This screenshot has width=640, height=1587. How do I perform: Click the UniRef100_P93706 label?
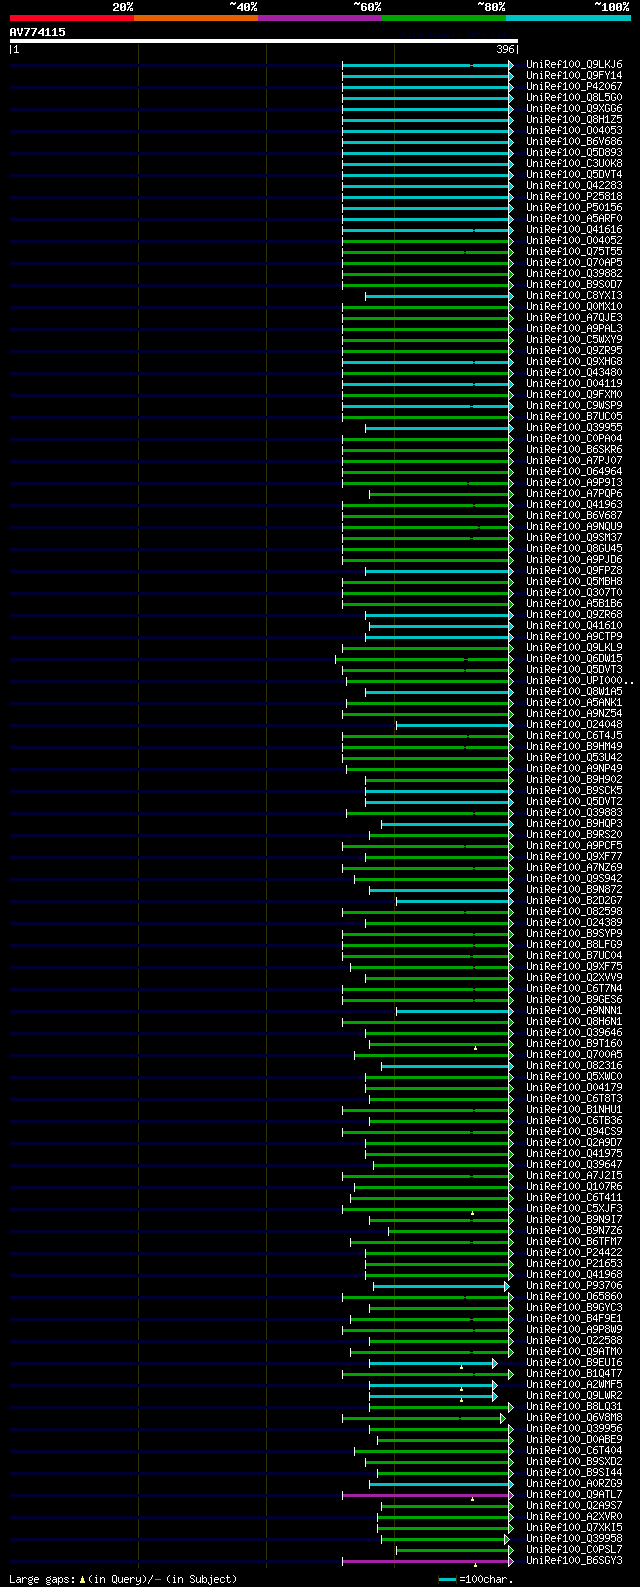574,1285
